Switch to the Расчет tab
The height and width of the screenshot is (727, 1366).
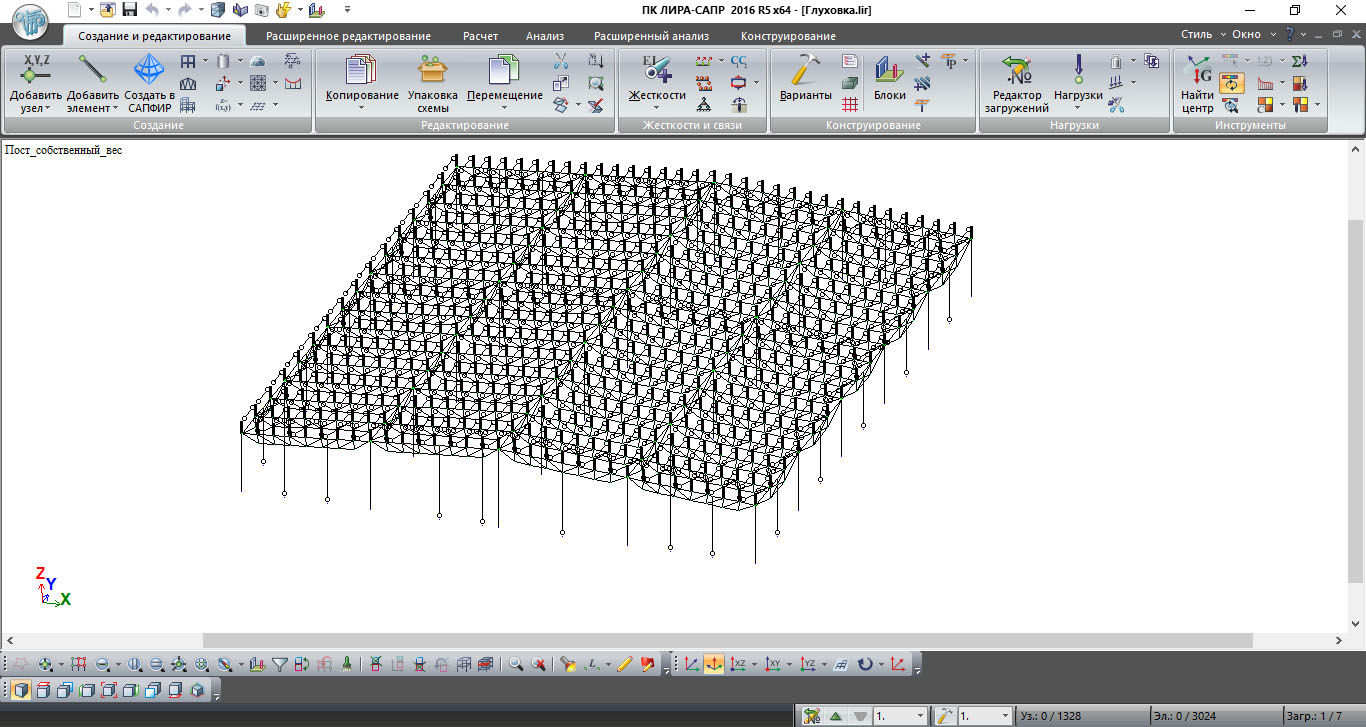click(480, 36)
